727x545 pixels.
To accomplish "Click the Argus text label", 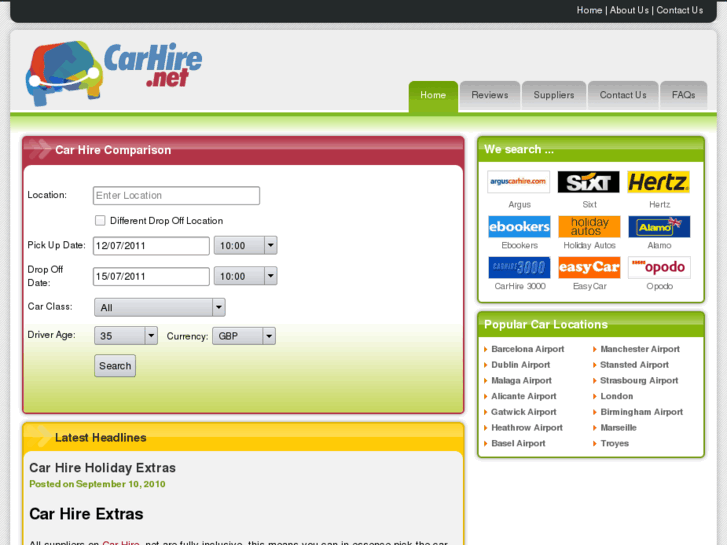I will [519, 205].
